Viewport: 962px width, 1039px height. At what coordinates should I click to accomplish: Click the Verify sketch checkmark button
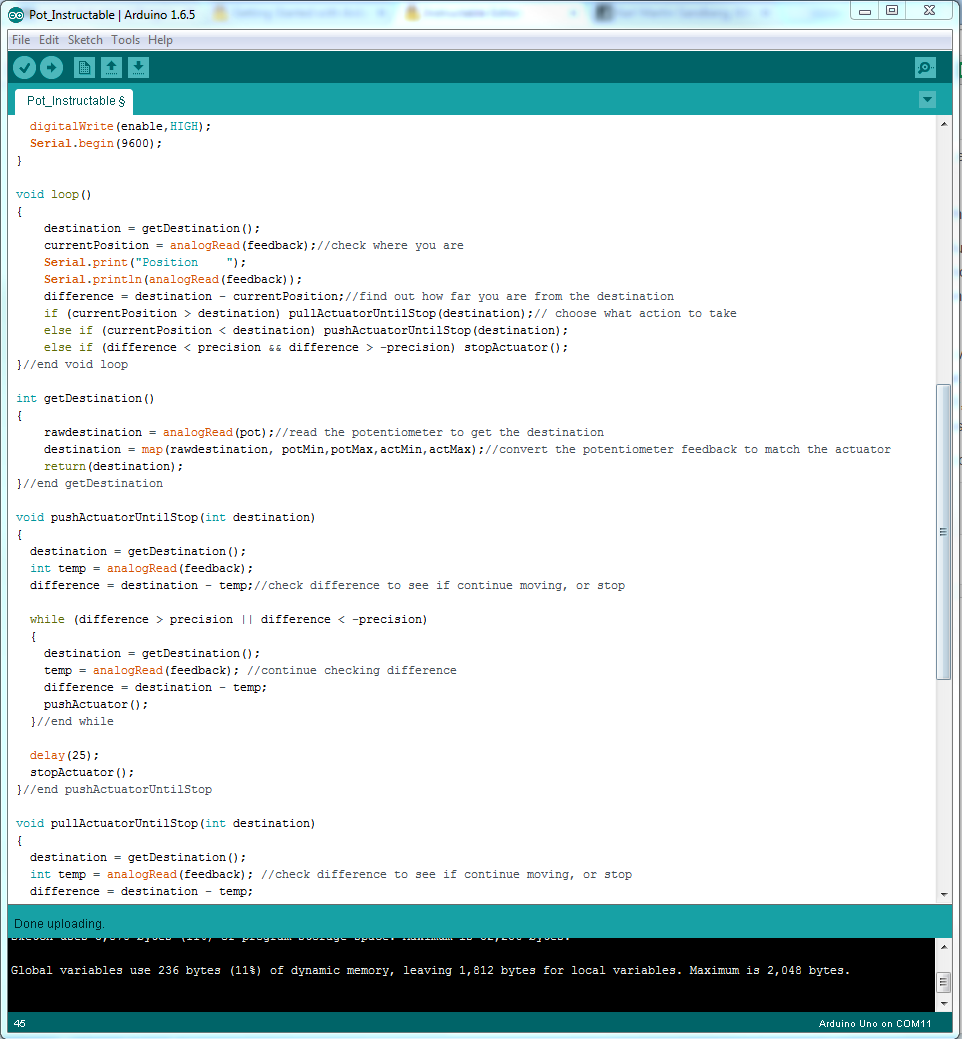(25, 68)
